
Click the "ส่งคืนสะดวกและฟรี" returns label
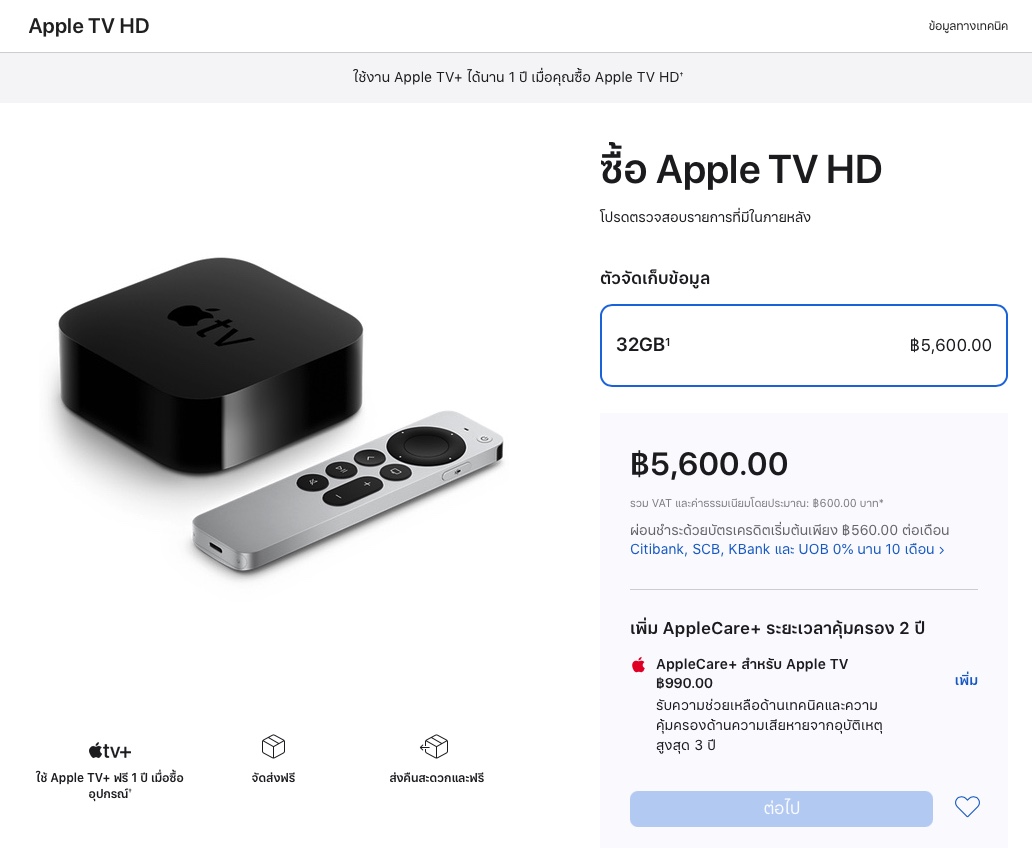(436, 777)
